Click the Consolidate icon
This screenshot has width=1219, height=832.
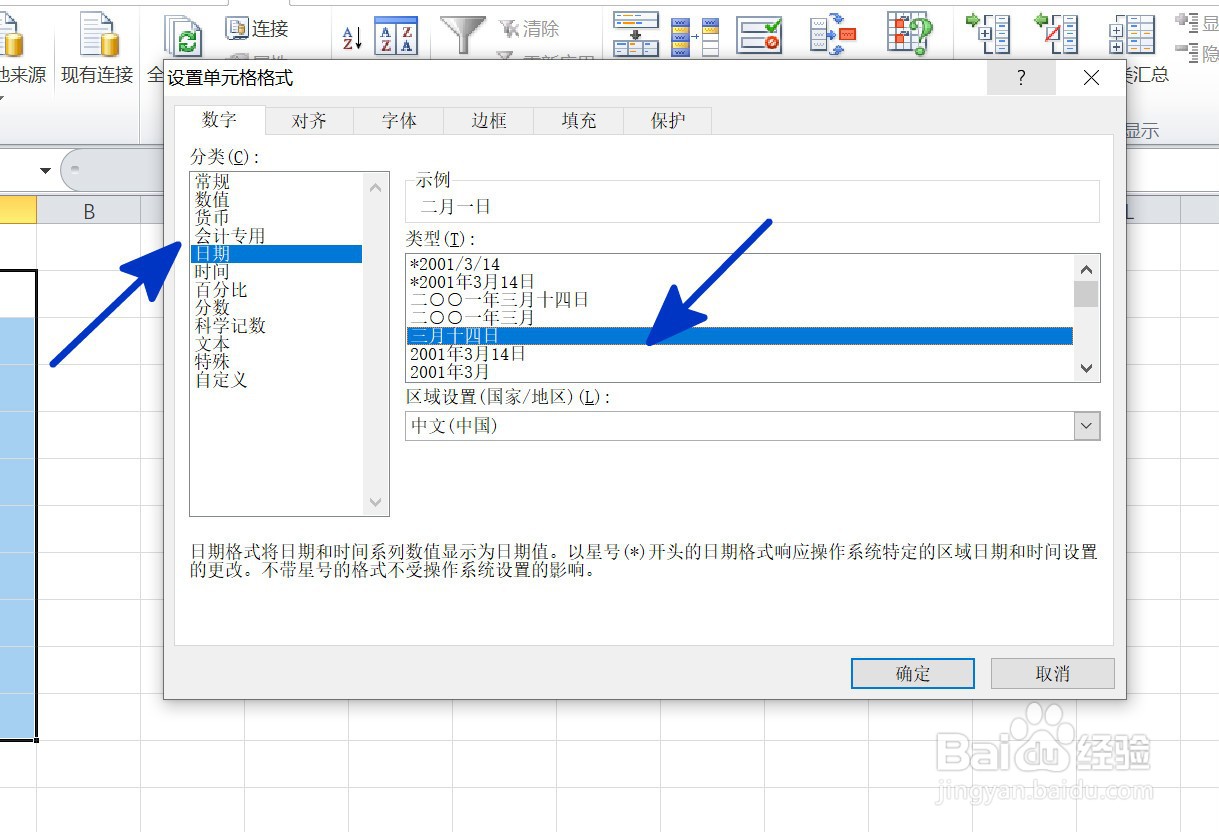834,34
